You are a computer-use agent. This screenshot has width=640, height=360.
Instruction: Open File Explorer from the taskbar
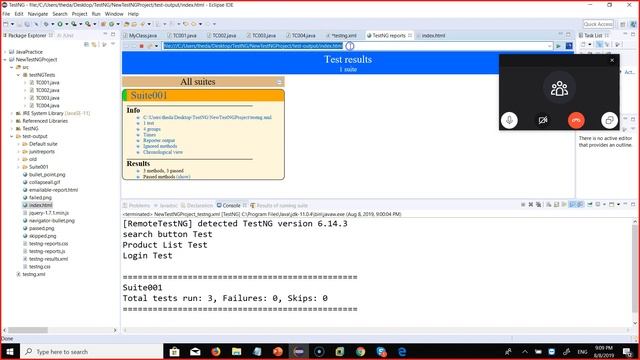[x=236, y=351]
